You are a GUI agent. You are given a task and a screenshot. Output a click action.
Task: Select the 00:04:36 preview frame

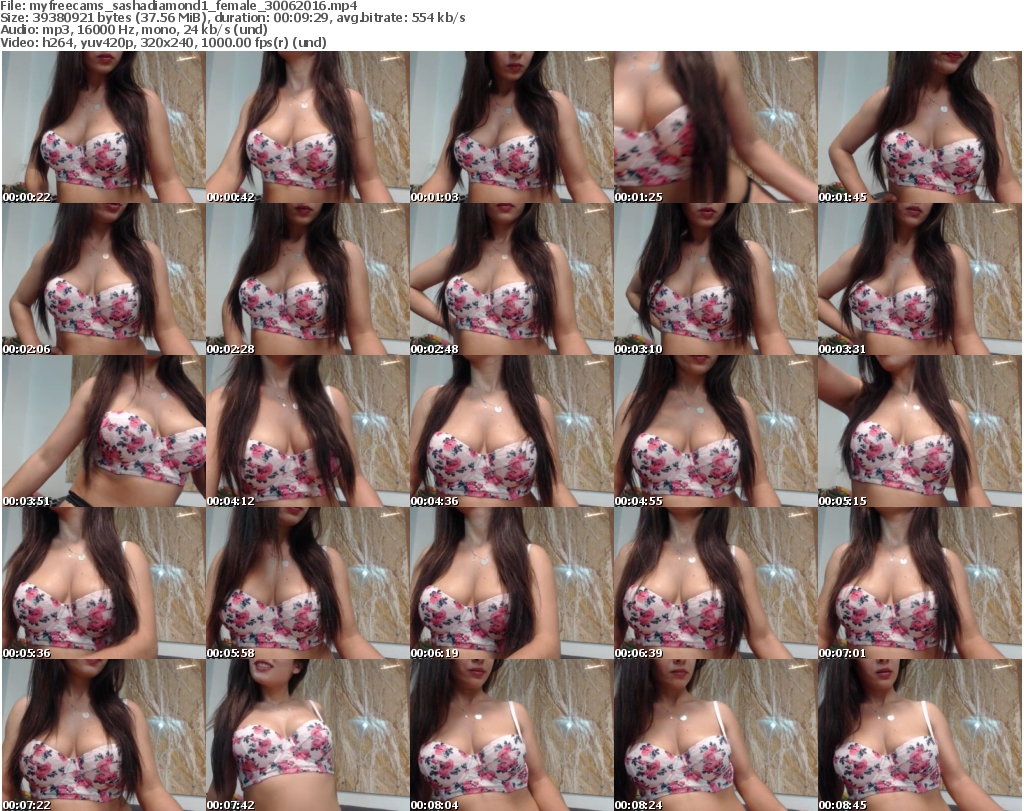511,432
